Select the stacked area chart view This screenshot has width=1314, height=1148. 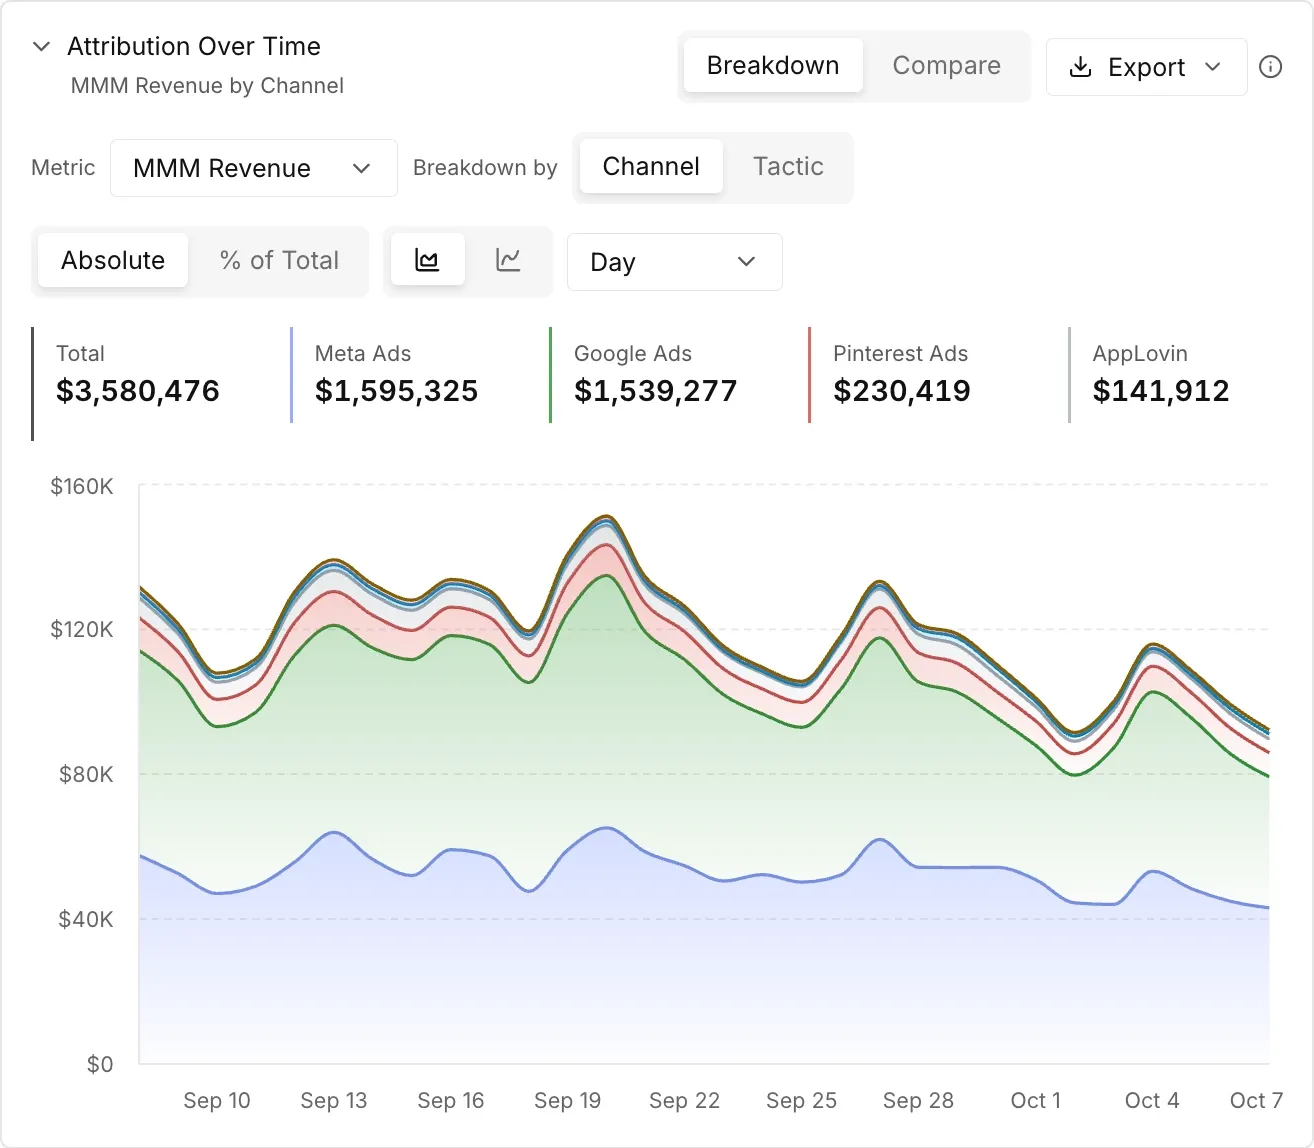click(x=427, y=260)
